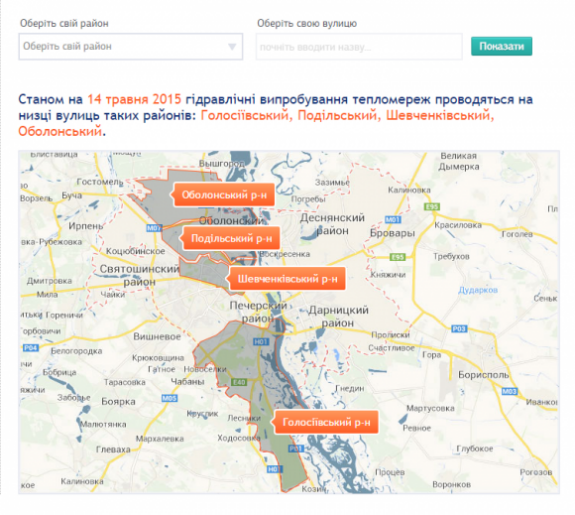The height and width of the screenshot is (515, 575).
Task: Click 'Белогородка' label on map
Action: click(76, 351)
